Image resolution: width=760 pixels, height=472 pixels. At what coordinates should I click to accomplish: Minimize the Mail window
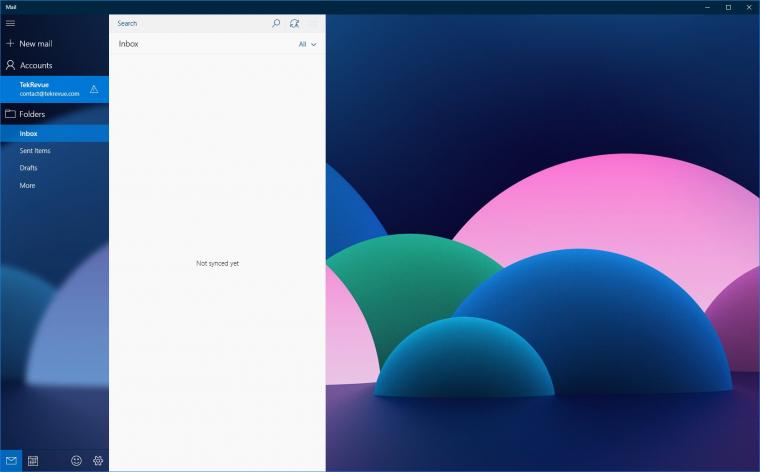click(708, 7)
